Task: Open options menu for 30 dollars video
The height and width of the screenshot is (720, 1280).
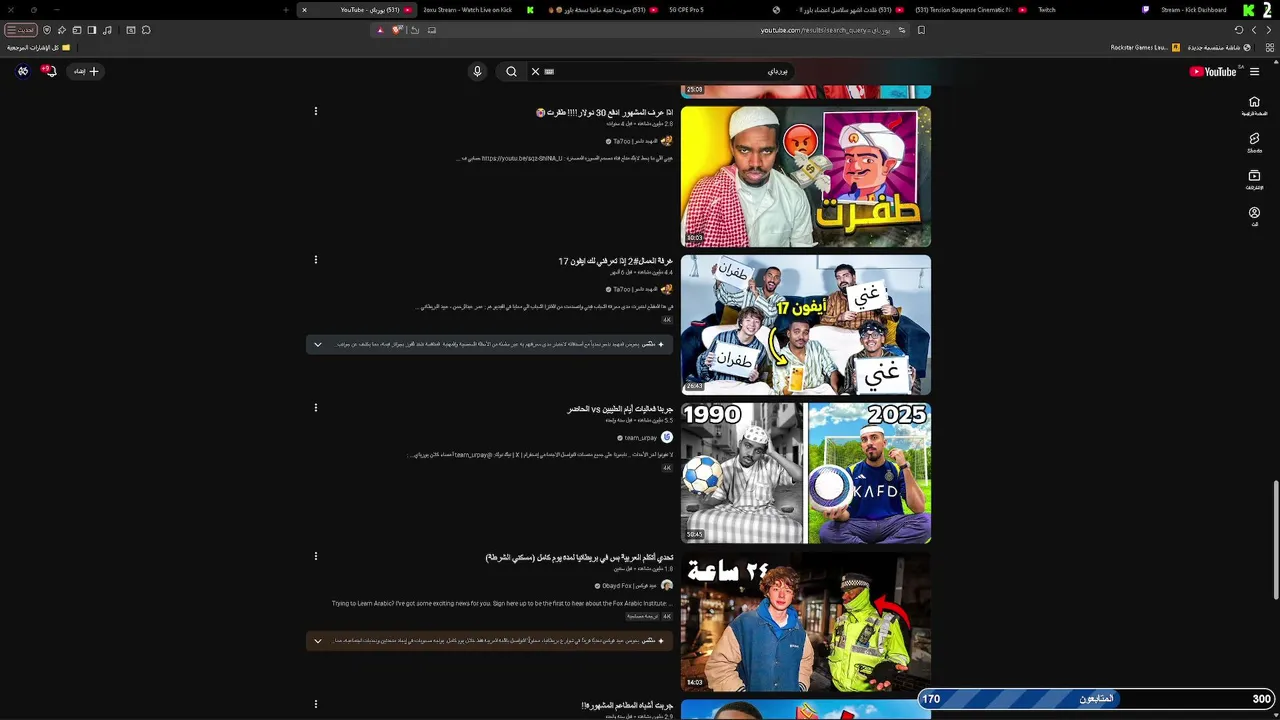Action: pos(316,111)
